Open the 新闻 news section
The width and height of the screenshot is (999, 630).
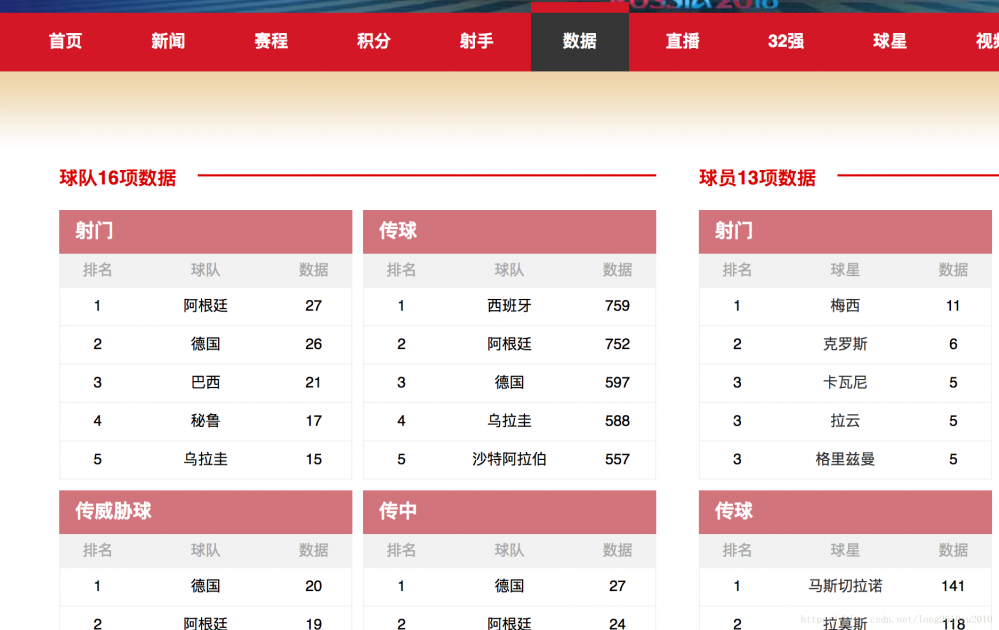pyautogui.click(x=167, y=42)
